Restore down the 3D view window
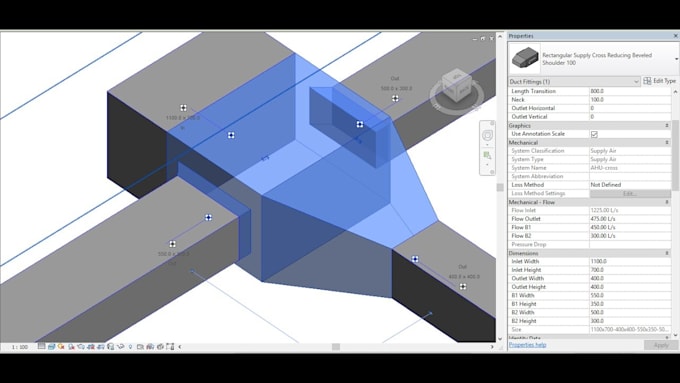The height and width of the screenshot is (383, 680). pos(483,38)
